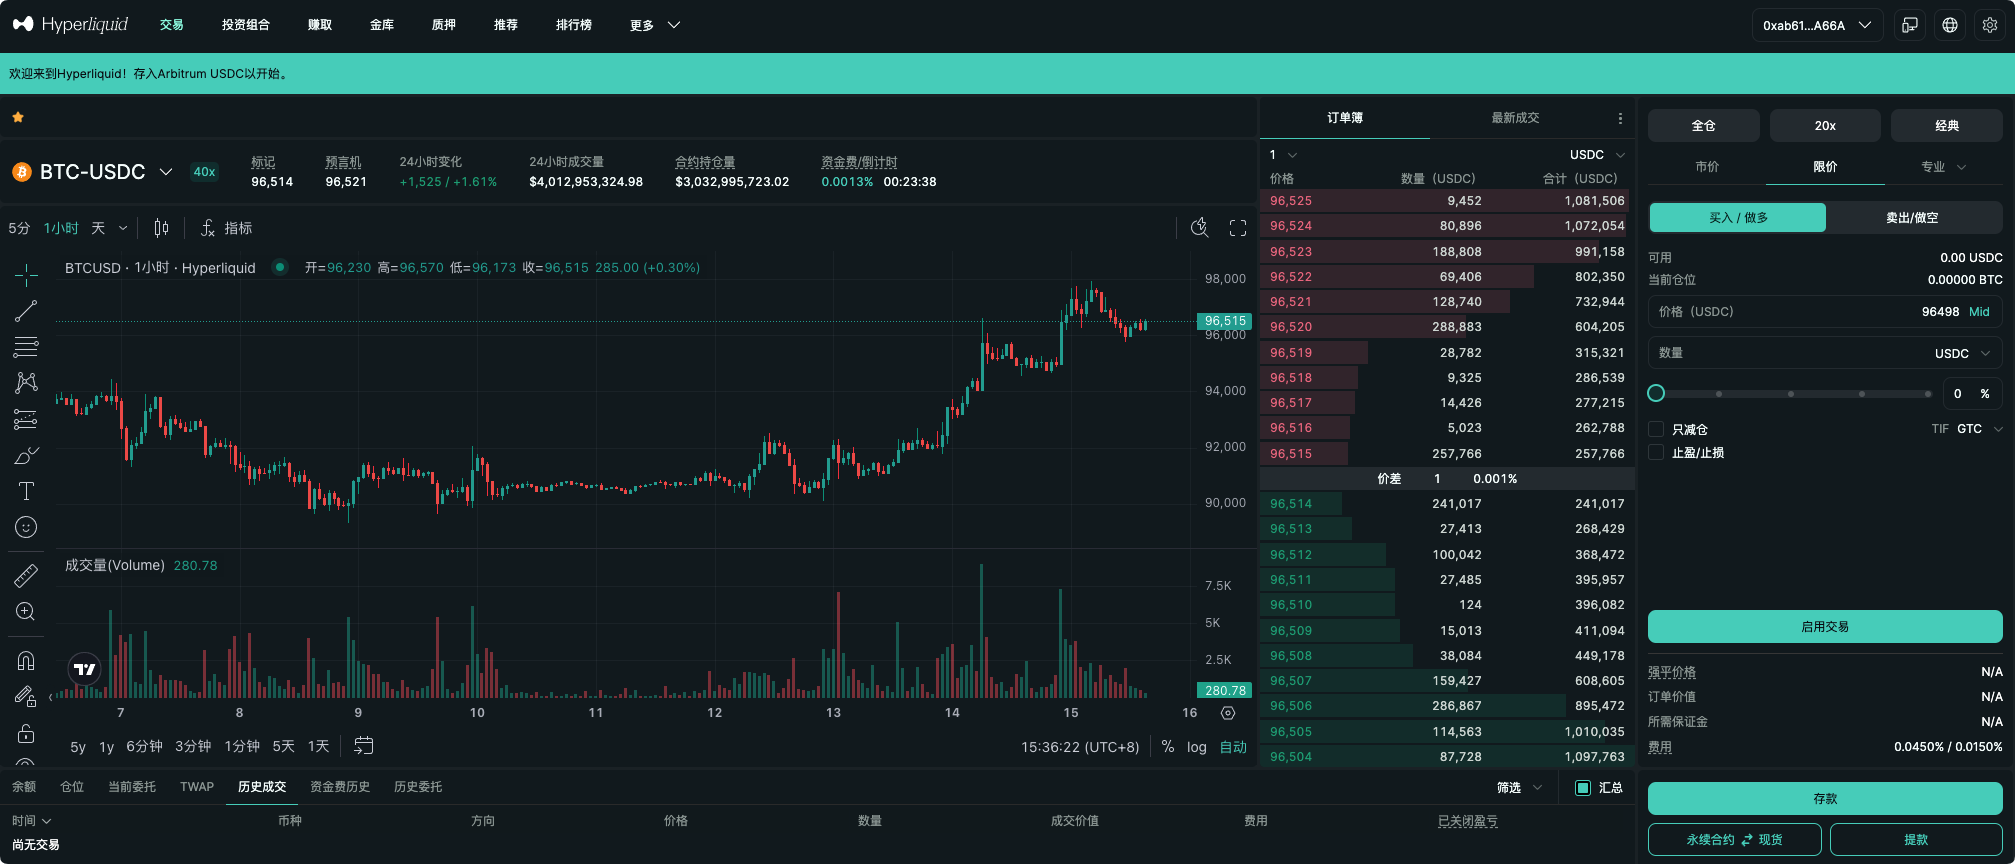Toggle chart fullscreen mode
The width and height of the screenshot is (2015, 864).
[x=1237, y=228]
